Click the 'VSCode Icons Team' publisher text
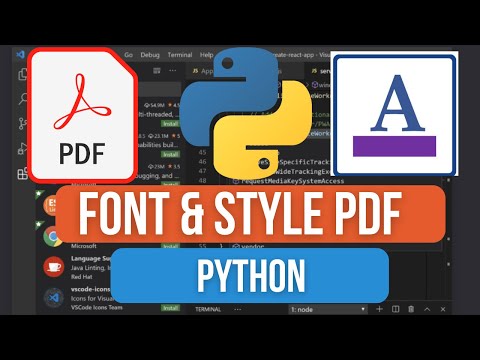 point(97,307)
